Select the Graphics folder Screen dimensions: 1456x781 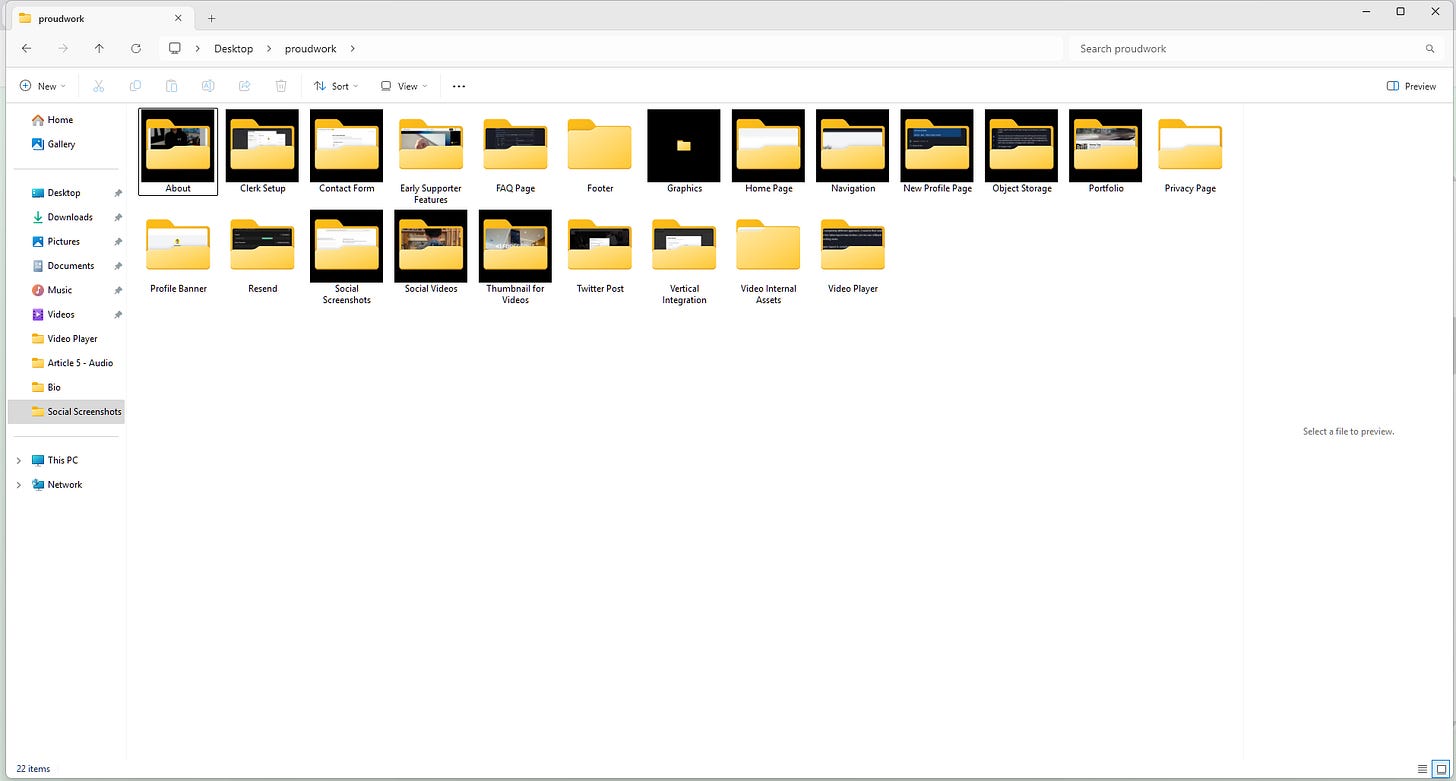(x=684, y=151)
